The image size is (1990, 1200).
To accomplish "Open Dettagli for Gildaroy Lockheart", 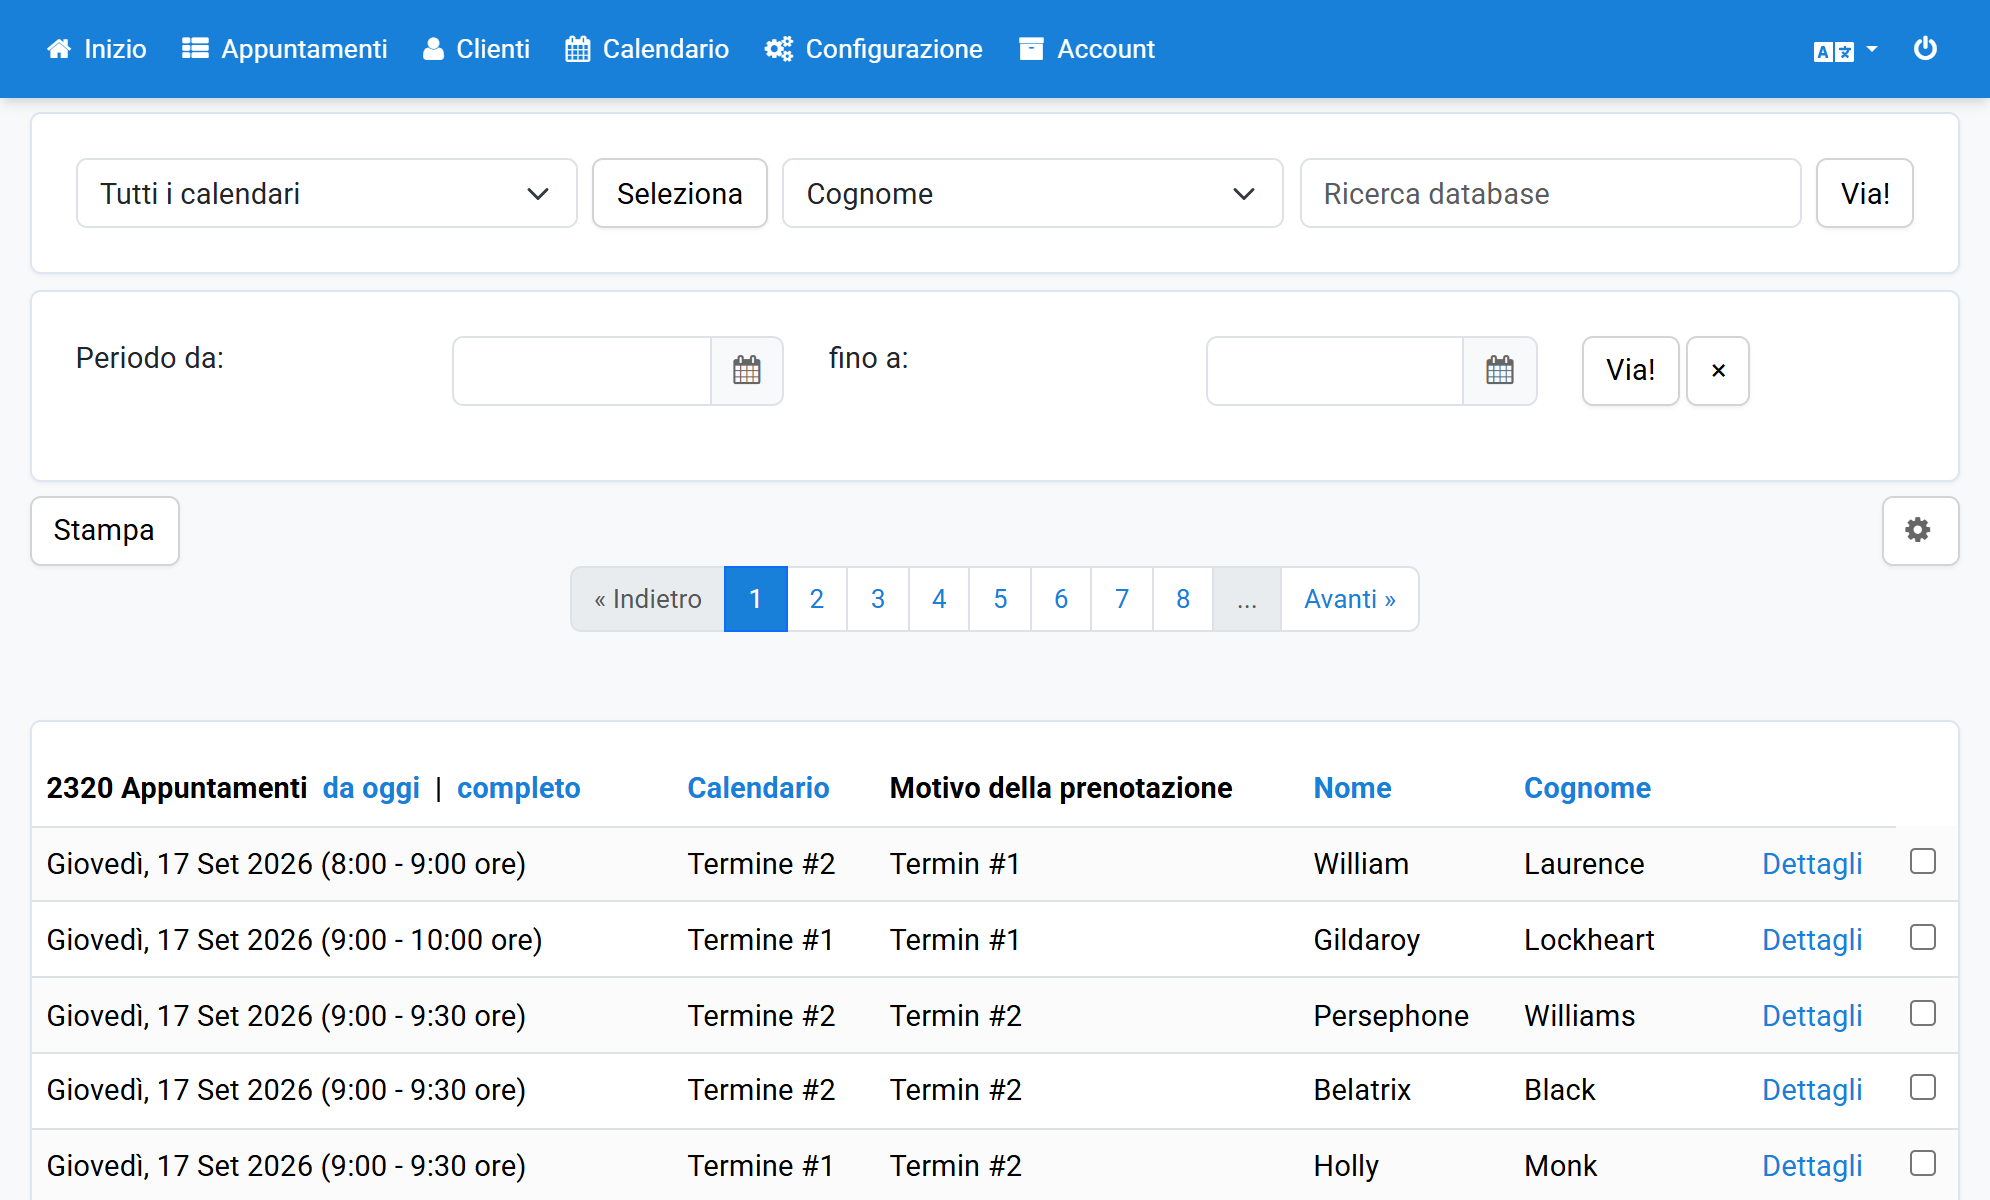I will (1812, 939).
